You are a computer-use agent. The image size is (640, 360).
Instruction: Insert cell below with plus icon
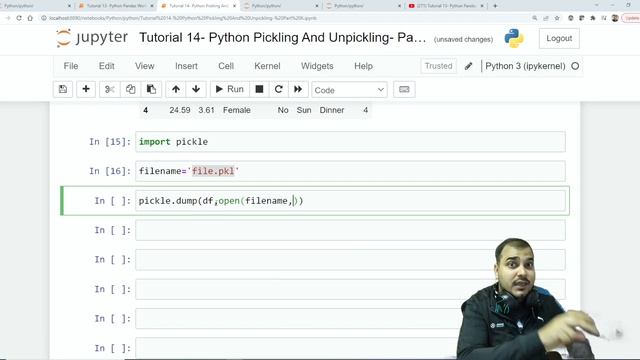(x=86, y=89)
